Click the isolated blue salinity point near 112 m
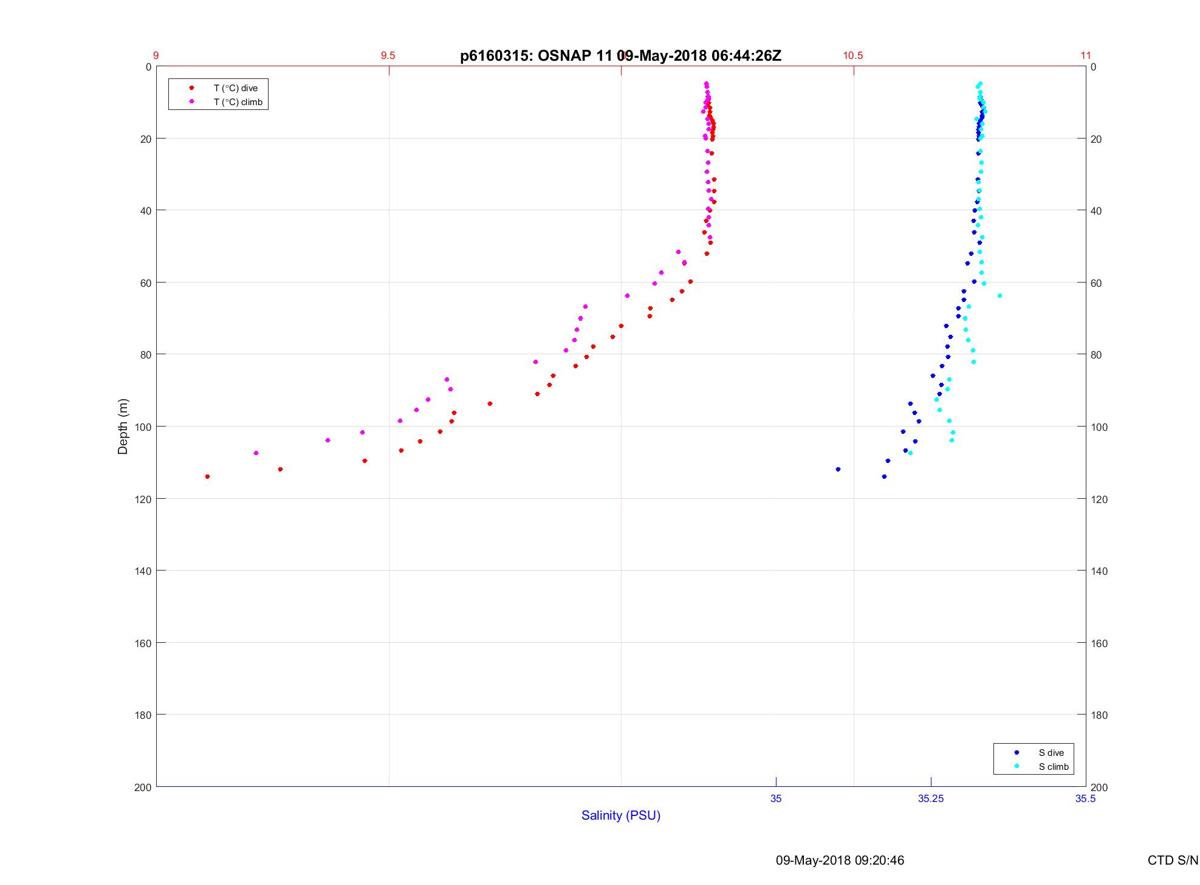 coord(838,469)
